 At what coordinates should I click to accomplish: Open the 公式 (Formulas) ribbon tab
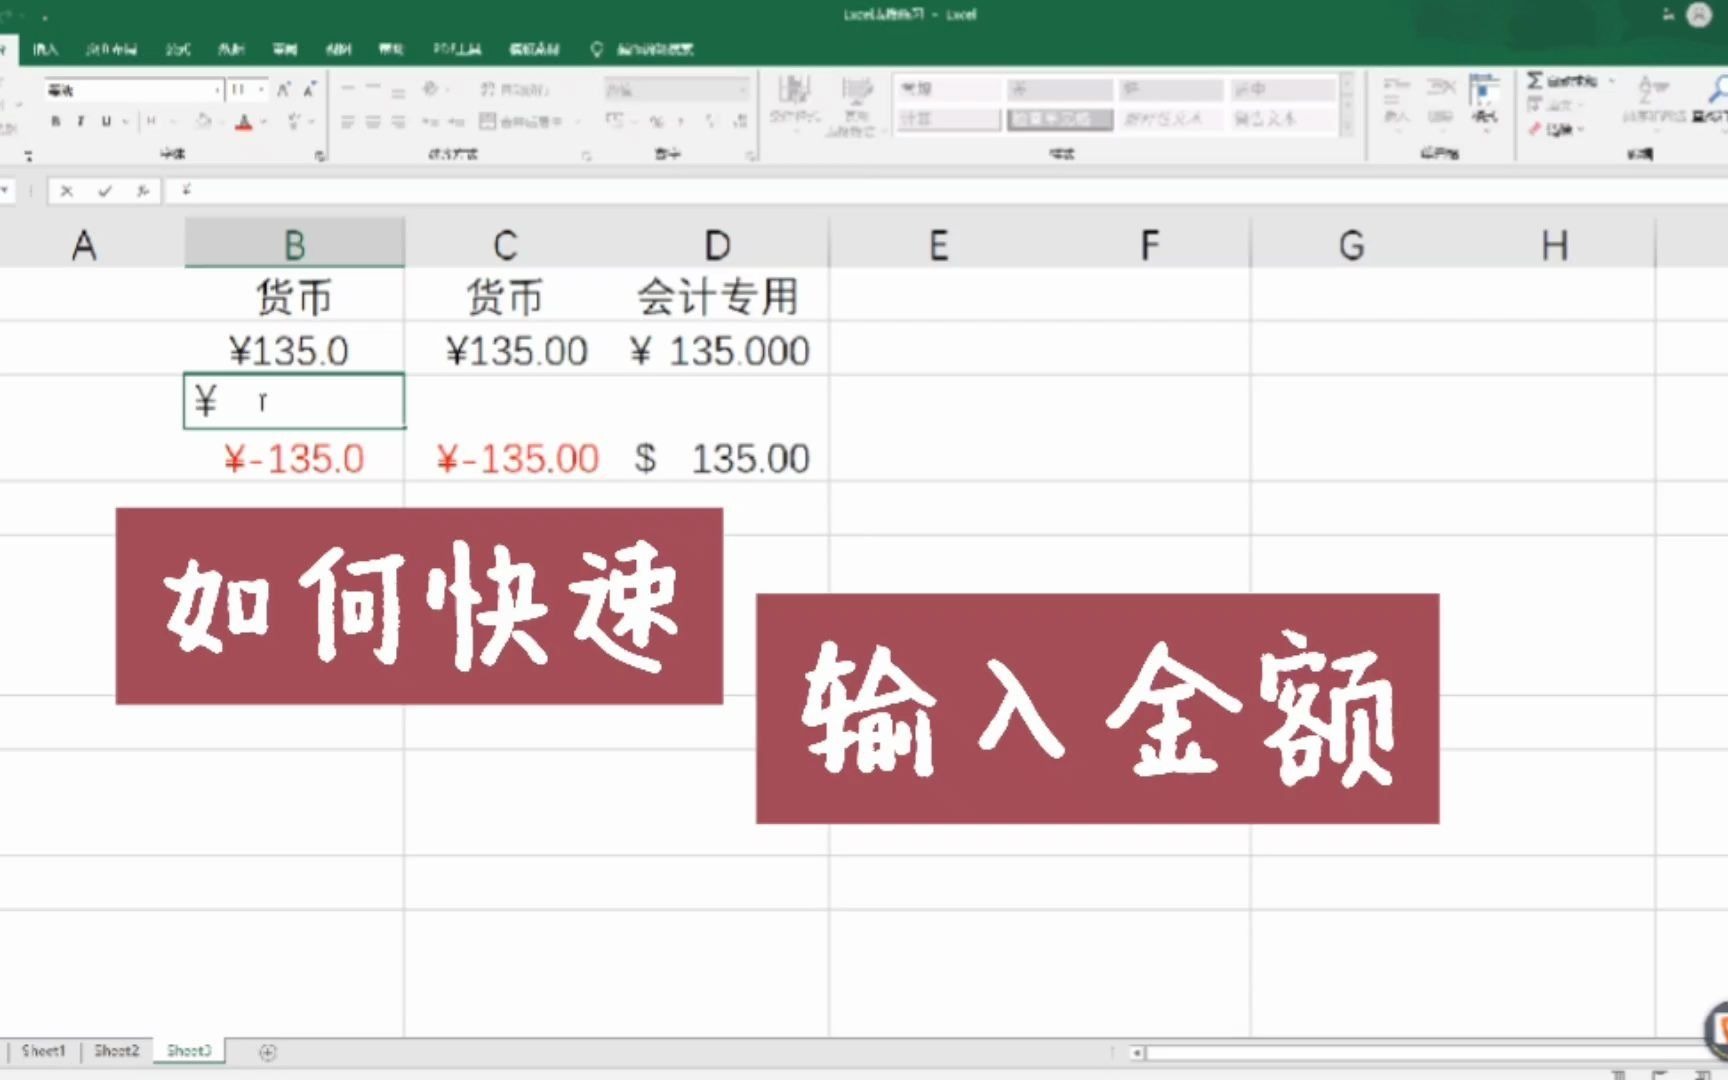point(178,49)
